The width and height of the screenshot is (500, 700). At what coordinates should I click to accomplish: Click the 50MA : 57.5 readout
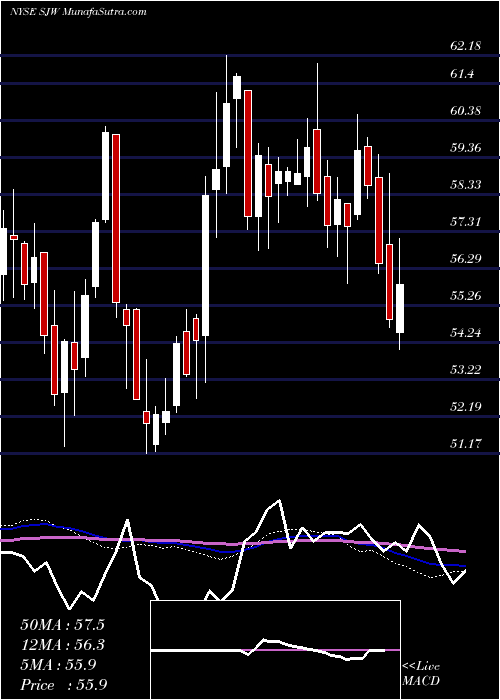62,625
